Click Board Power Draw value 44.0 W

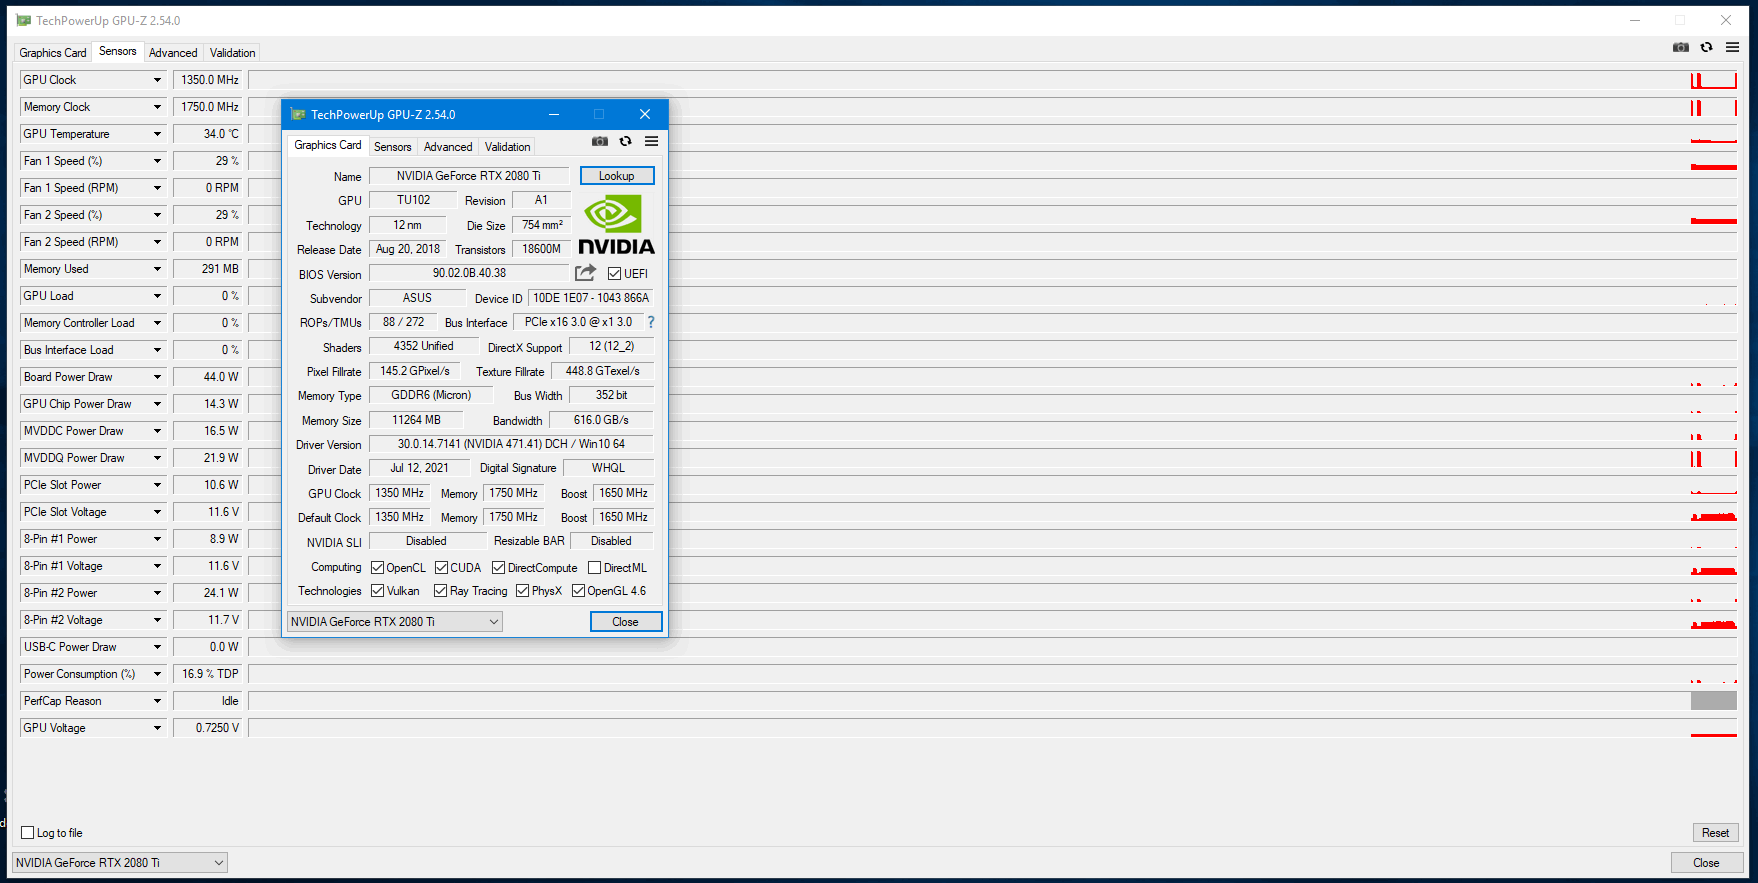(208, 377)
